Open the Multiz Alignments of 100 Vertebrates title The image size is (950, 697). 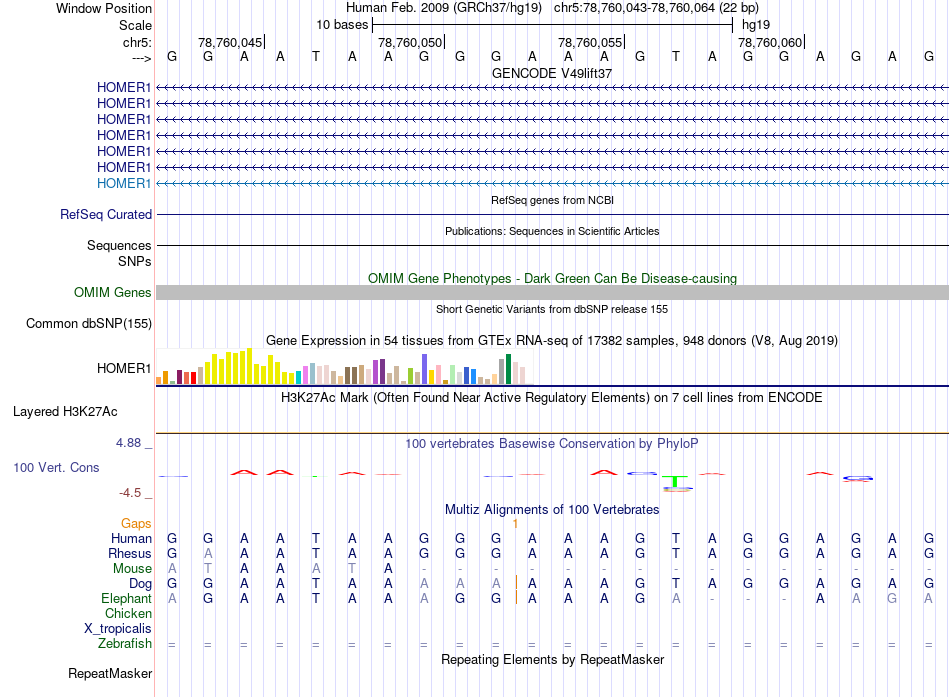pos(552,510)
